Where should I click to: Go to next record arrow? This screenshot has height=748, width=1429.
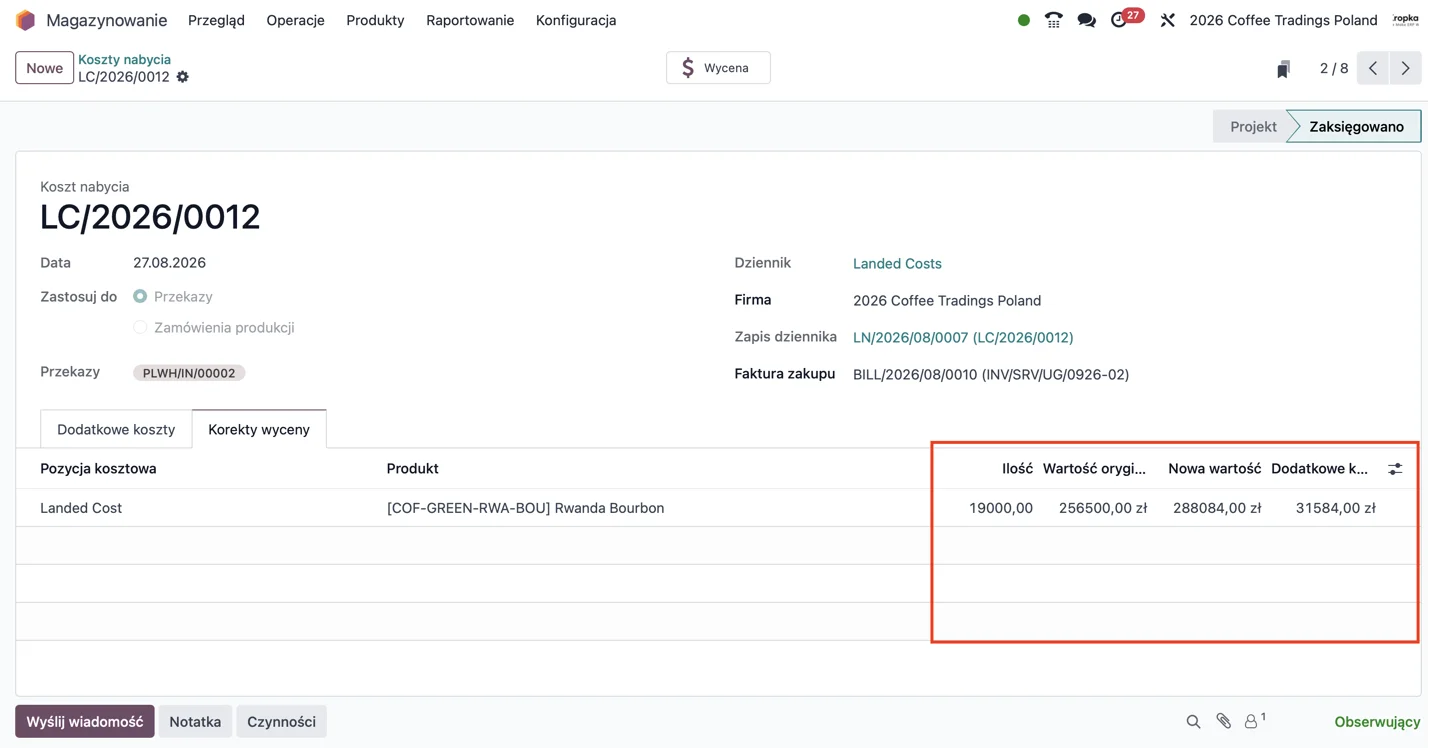[x=1405, y=68]
